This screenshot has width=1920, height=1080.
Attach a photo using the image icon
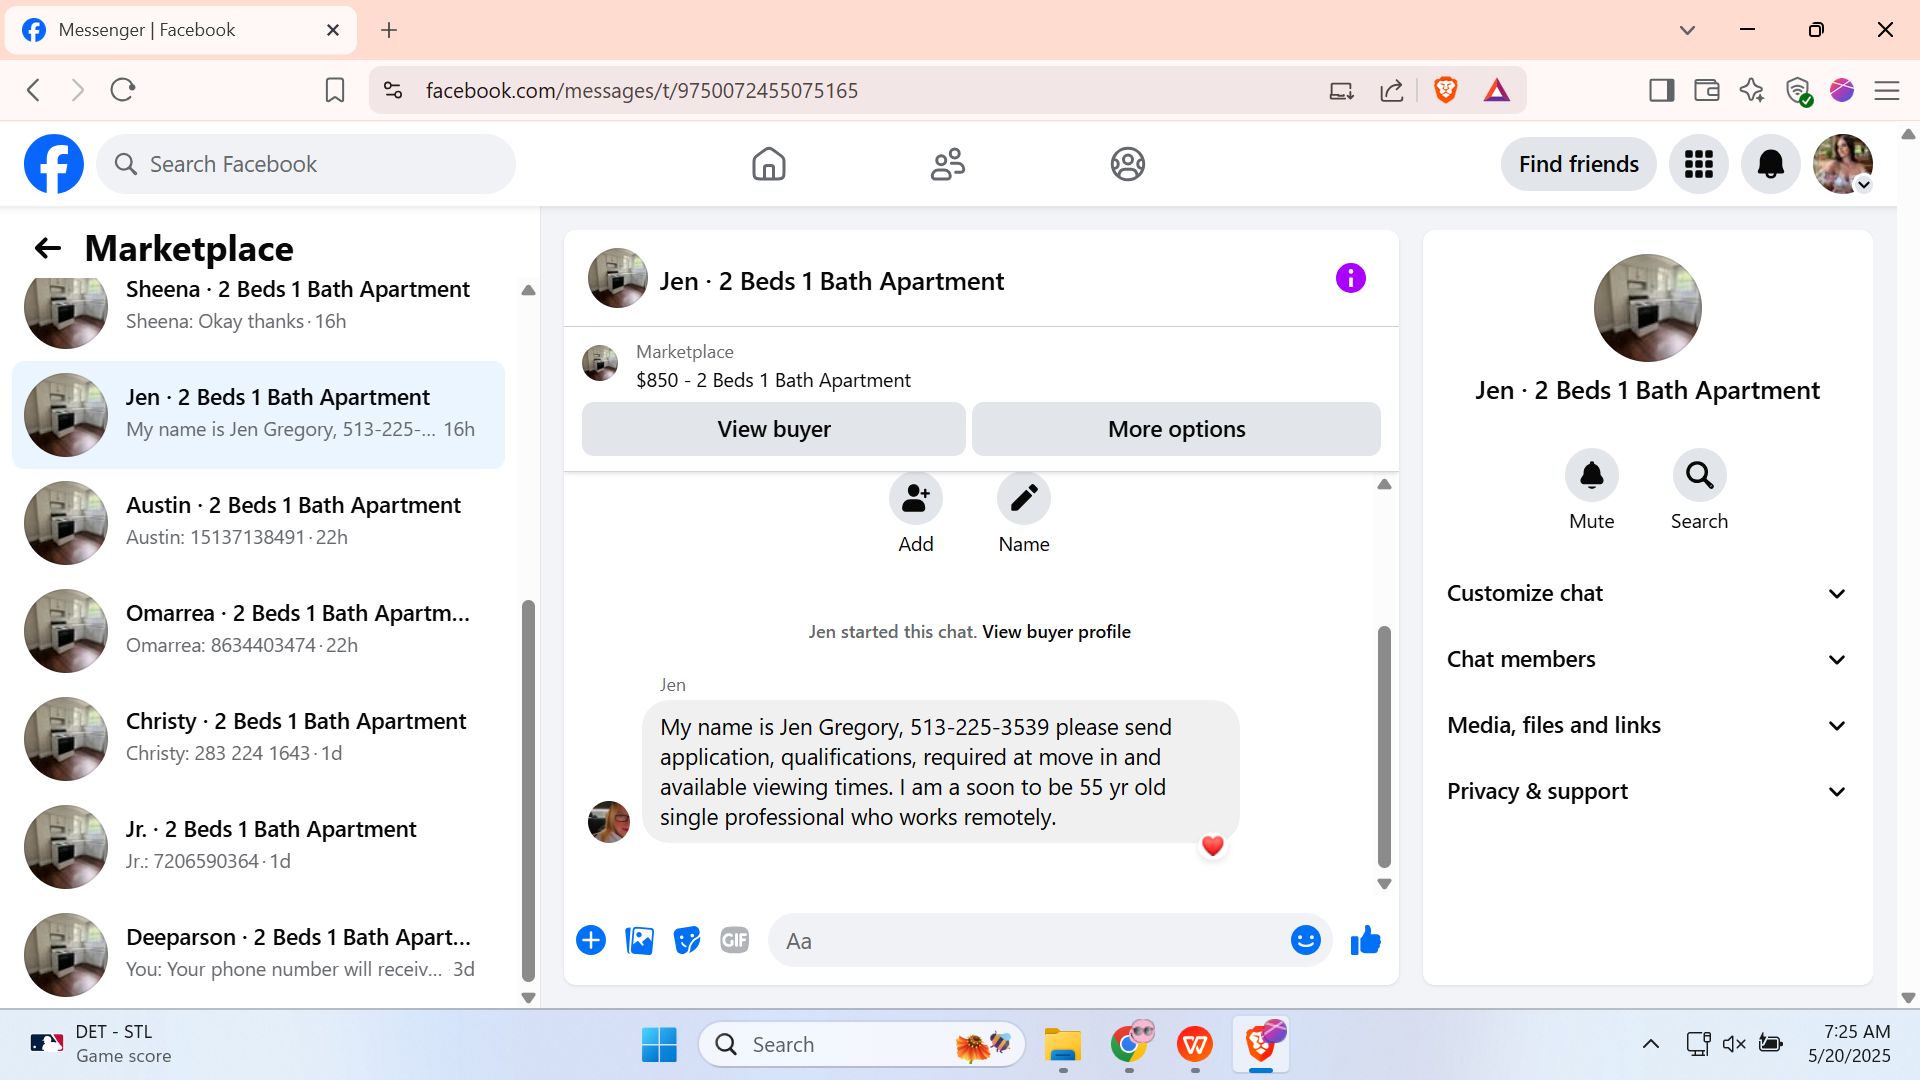click(639, 941)
